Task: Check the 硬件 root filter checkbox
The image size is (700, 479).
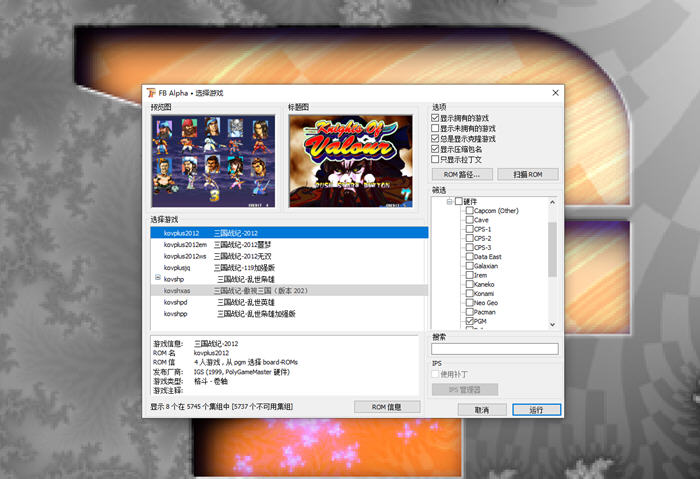Action: click(x=459, y=201)
